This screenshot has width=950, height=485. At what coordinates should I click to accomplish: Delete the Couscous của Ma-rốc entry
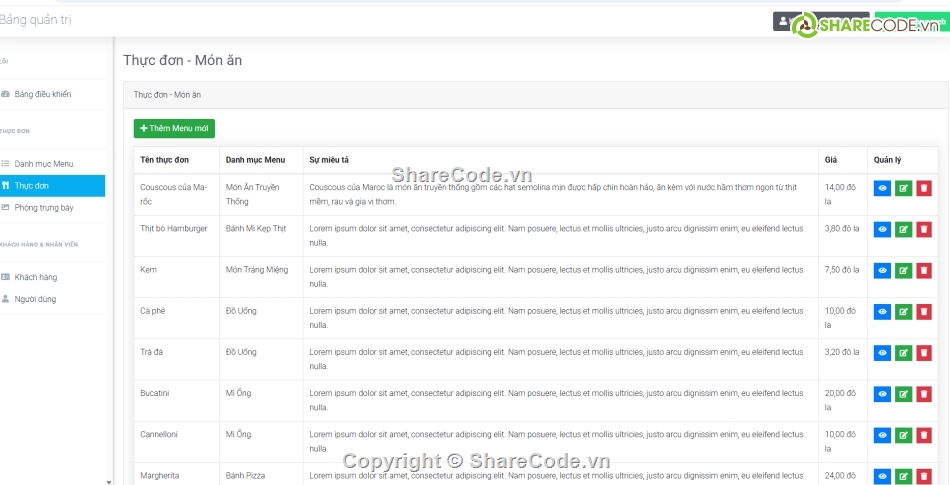(924, 188)
